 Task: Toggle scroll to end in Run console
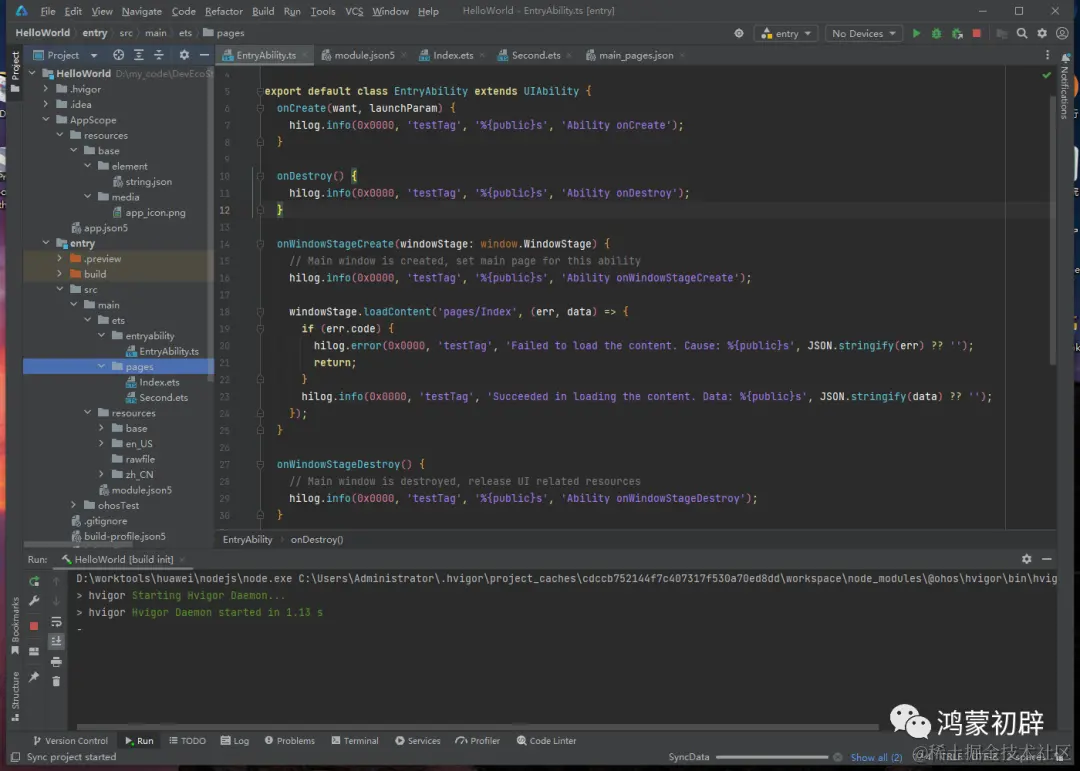click(x=56, y=641)
